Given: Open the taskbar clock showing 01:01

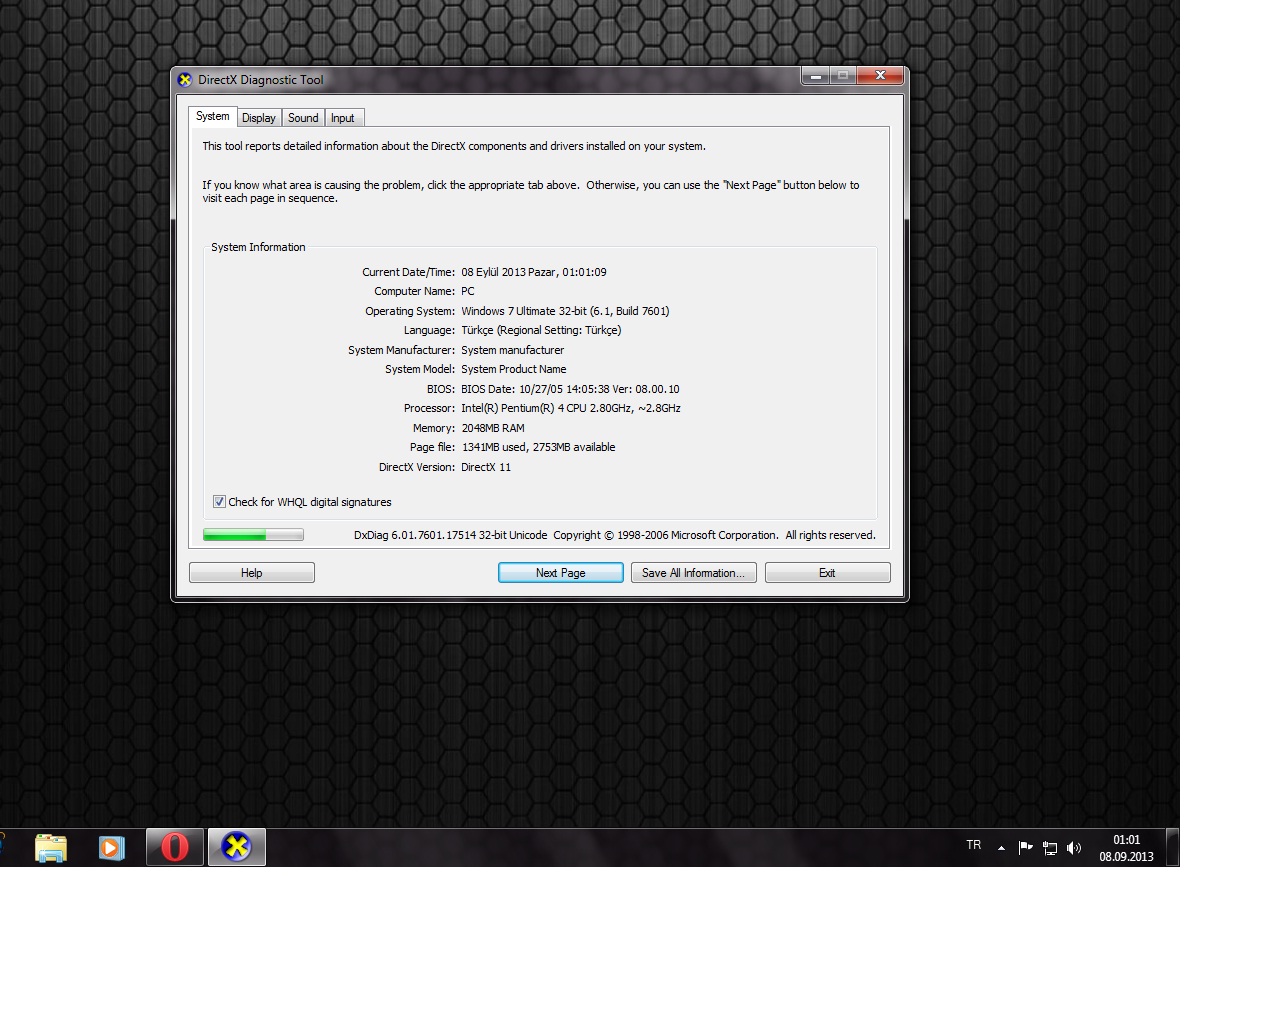Looking at the screenshot, I should (1126, 848).
